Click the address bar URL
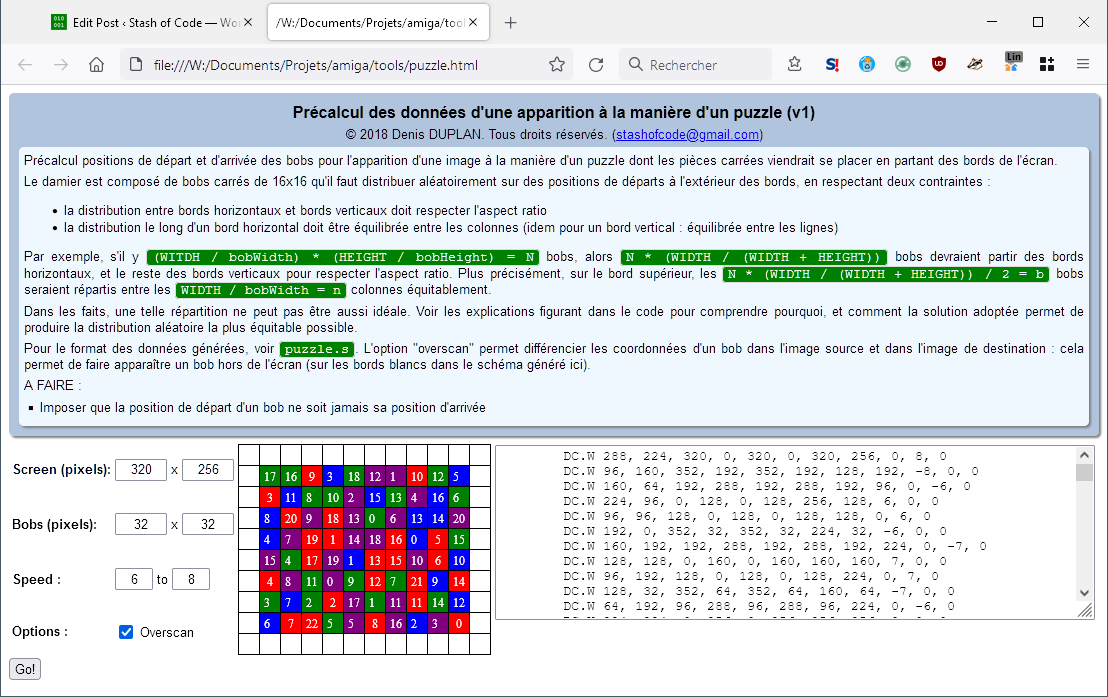 pyautogui.click(x=316, y=65)
